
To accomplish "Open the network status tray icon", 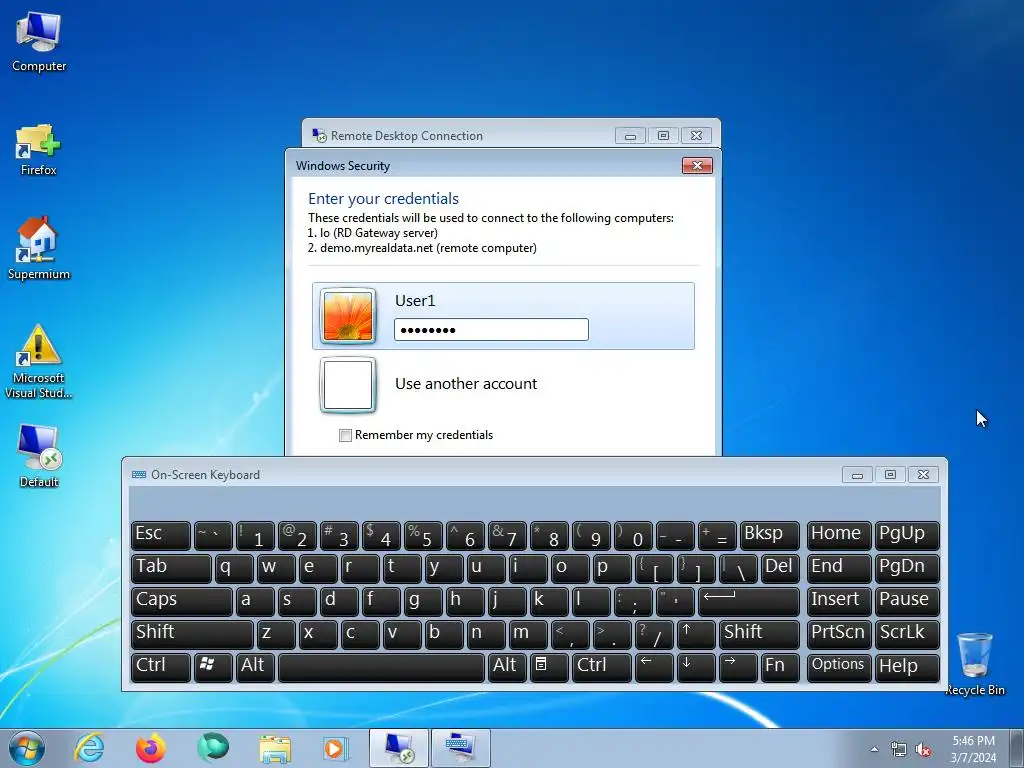I will (899, 749).
